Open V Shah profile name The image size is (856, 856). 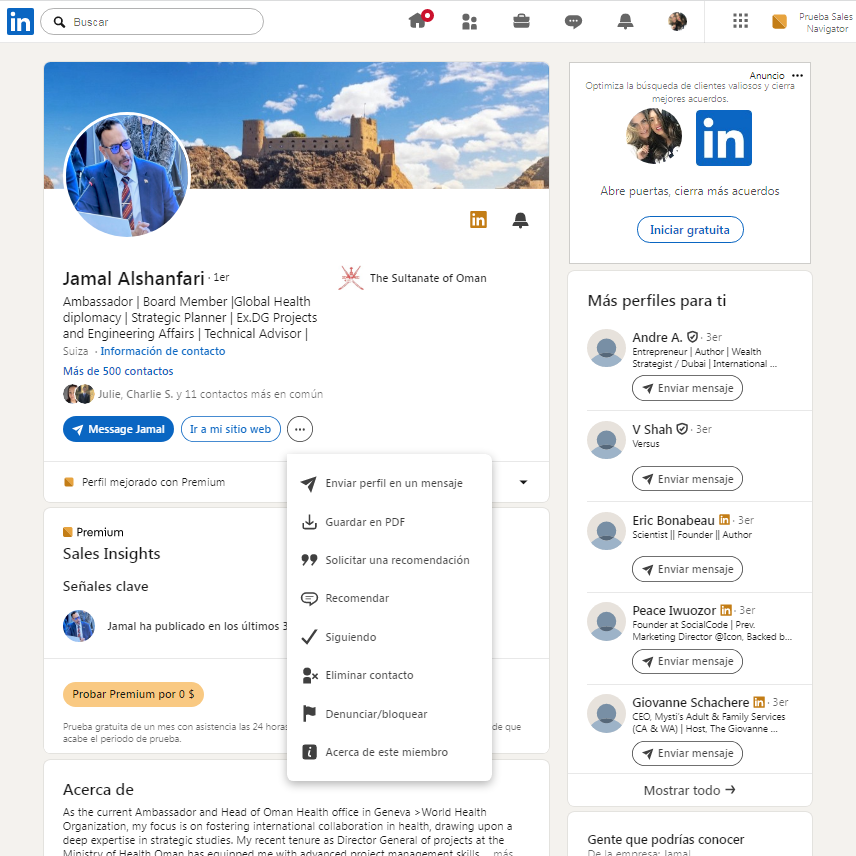click(652, 430)
